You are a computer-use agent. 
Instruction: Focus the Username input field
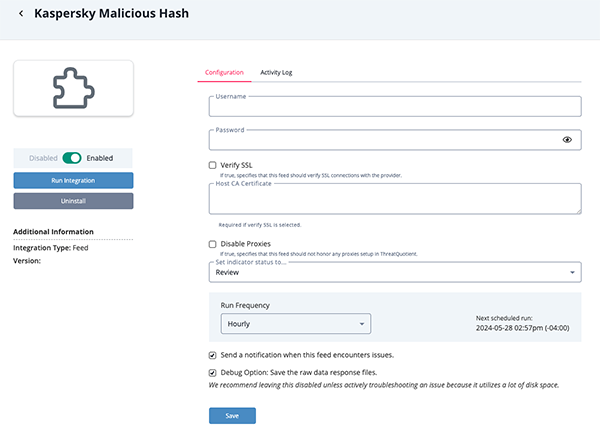395,107
